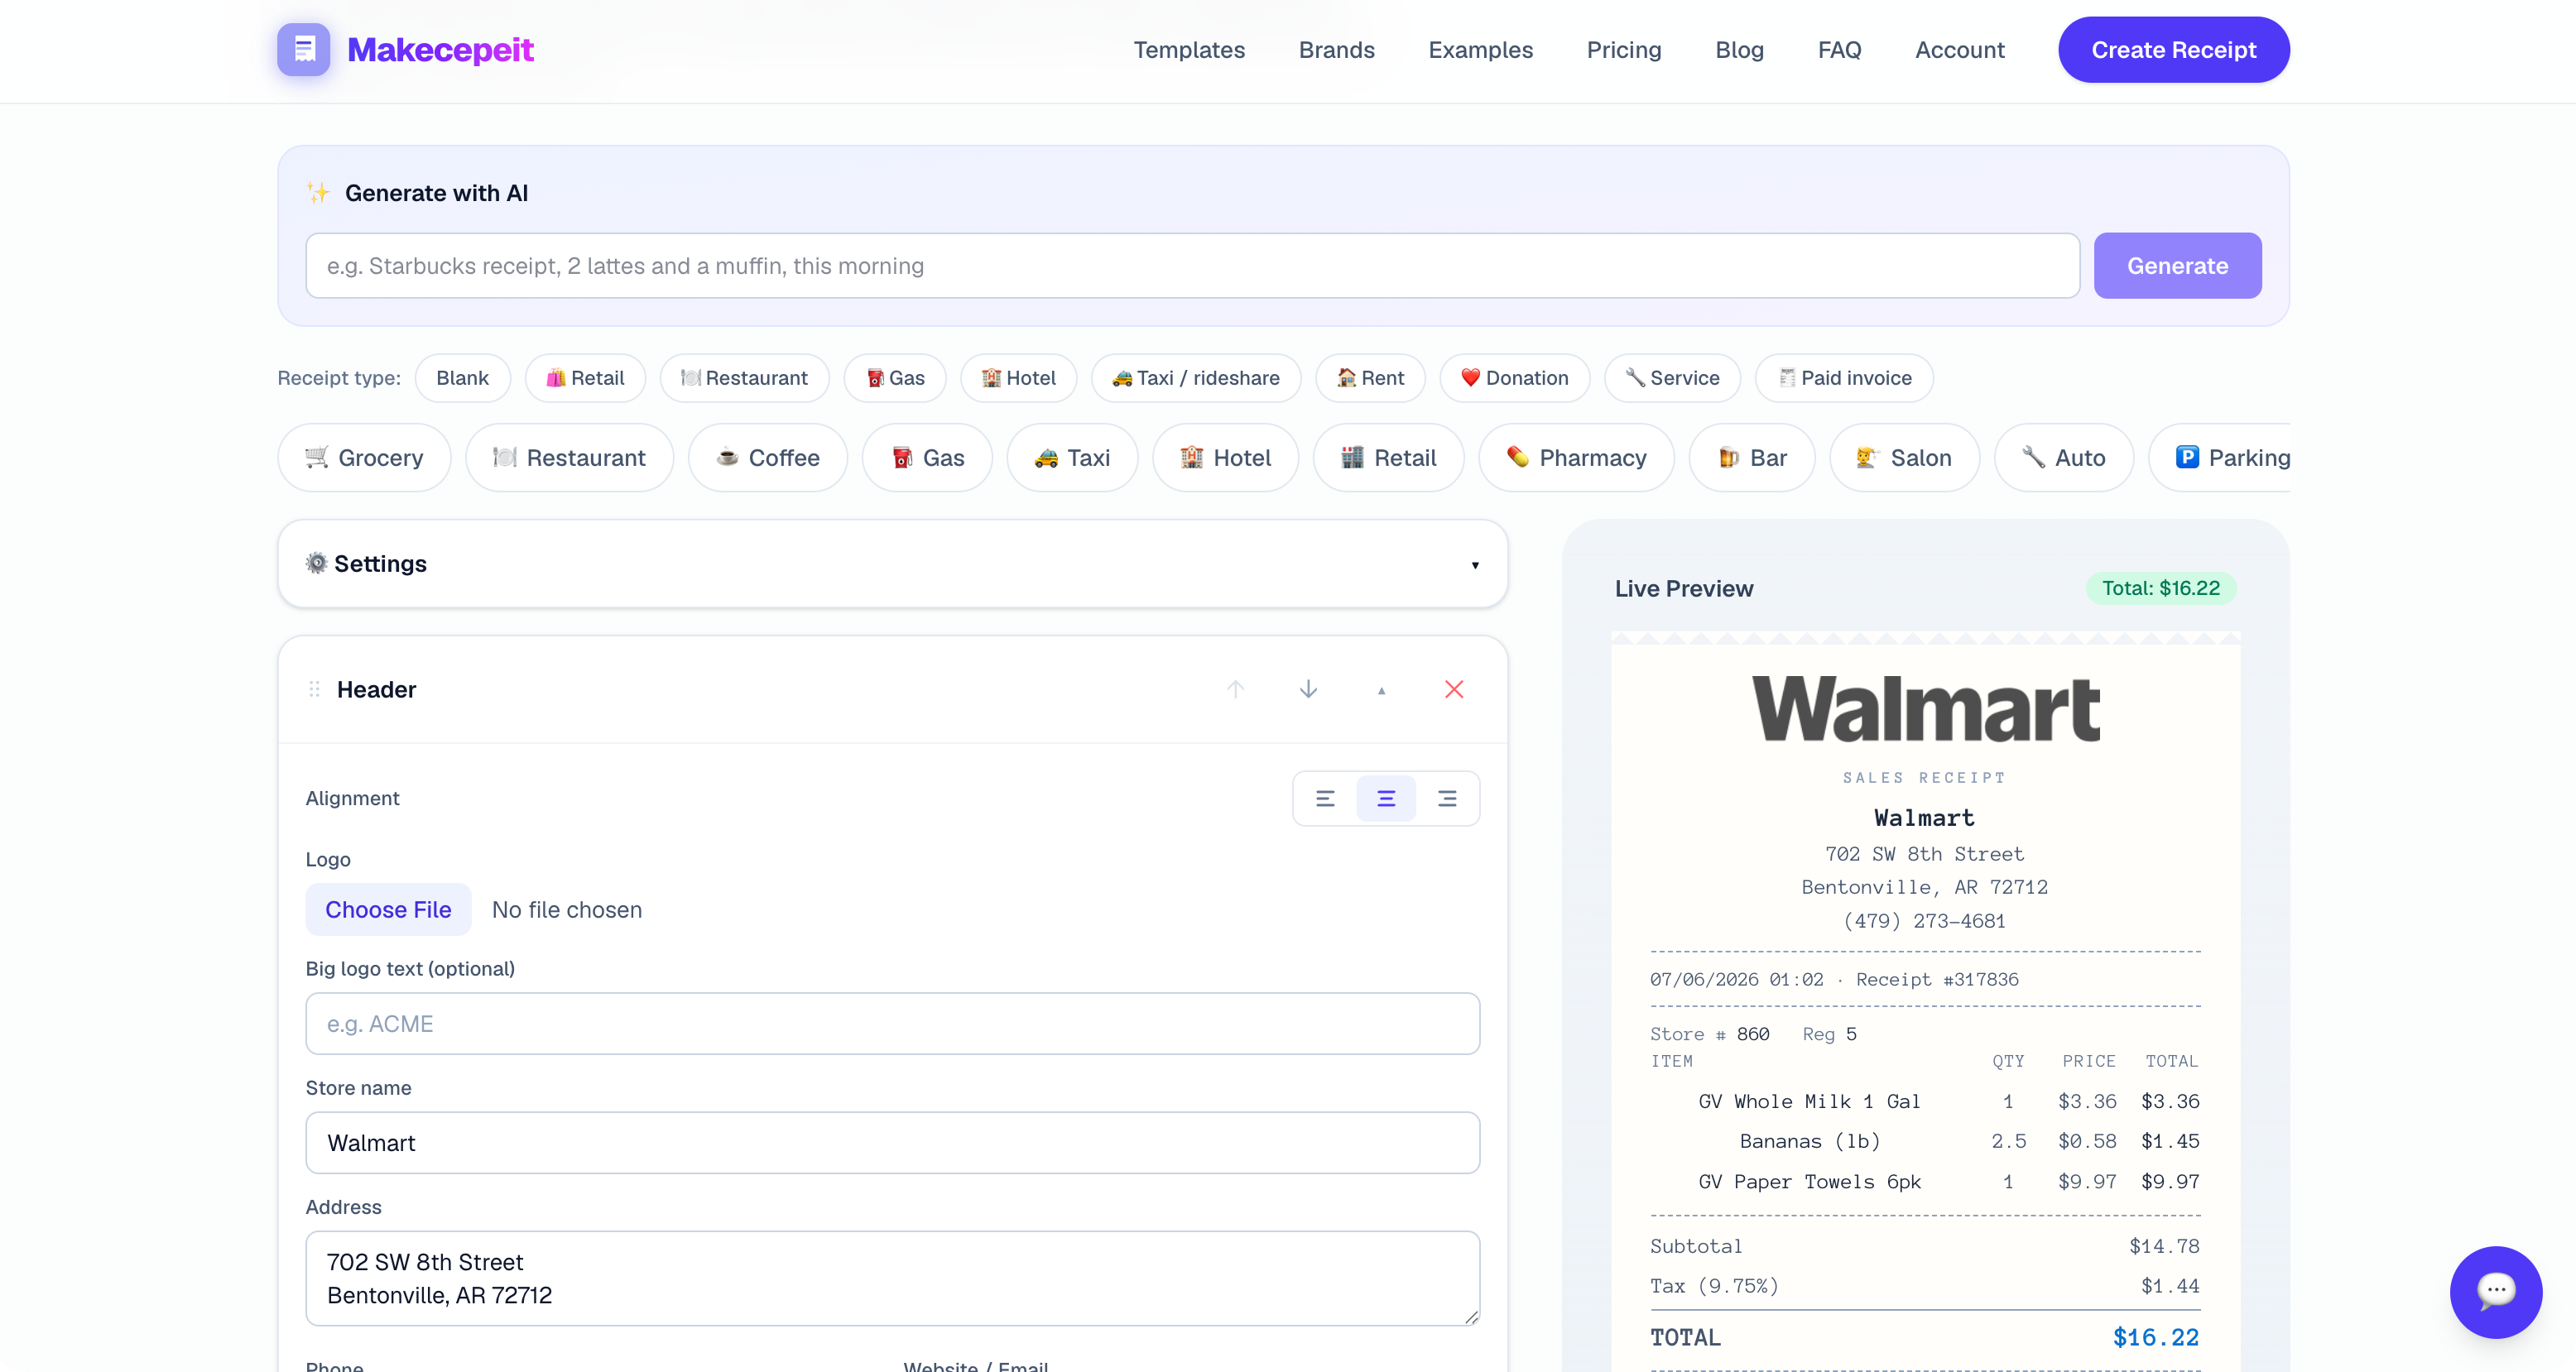This screenshot has height=1372, width=2576.
Task: Click the Tax (9.75%) line
Action: pos(1925,1286)
